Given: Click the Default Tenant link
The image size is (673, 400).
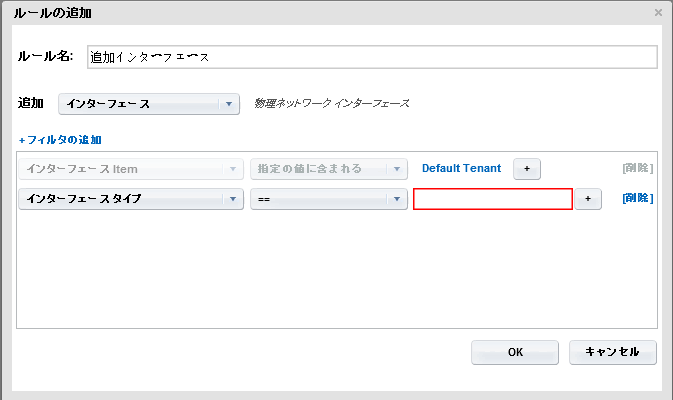Looking at the screenshot, I should tap(461, 169).
